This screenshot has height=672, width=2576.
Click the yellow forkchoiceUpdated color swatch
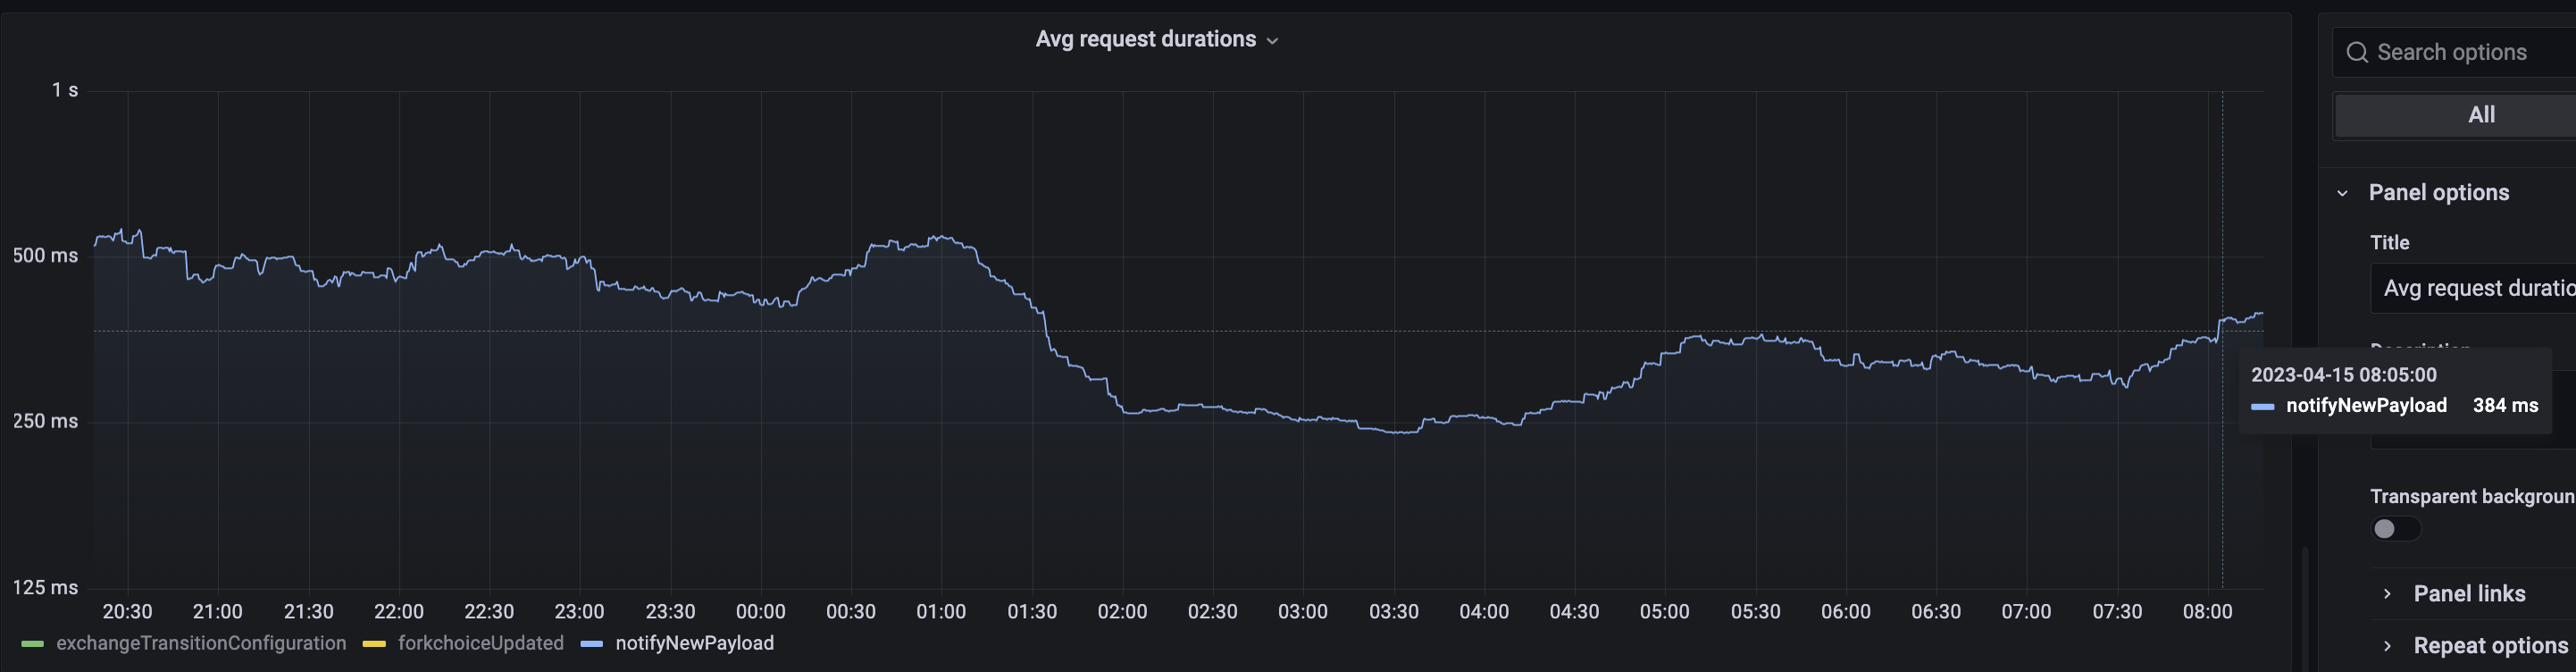point(374,644)
